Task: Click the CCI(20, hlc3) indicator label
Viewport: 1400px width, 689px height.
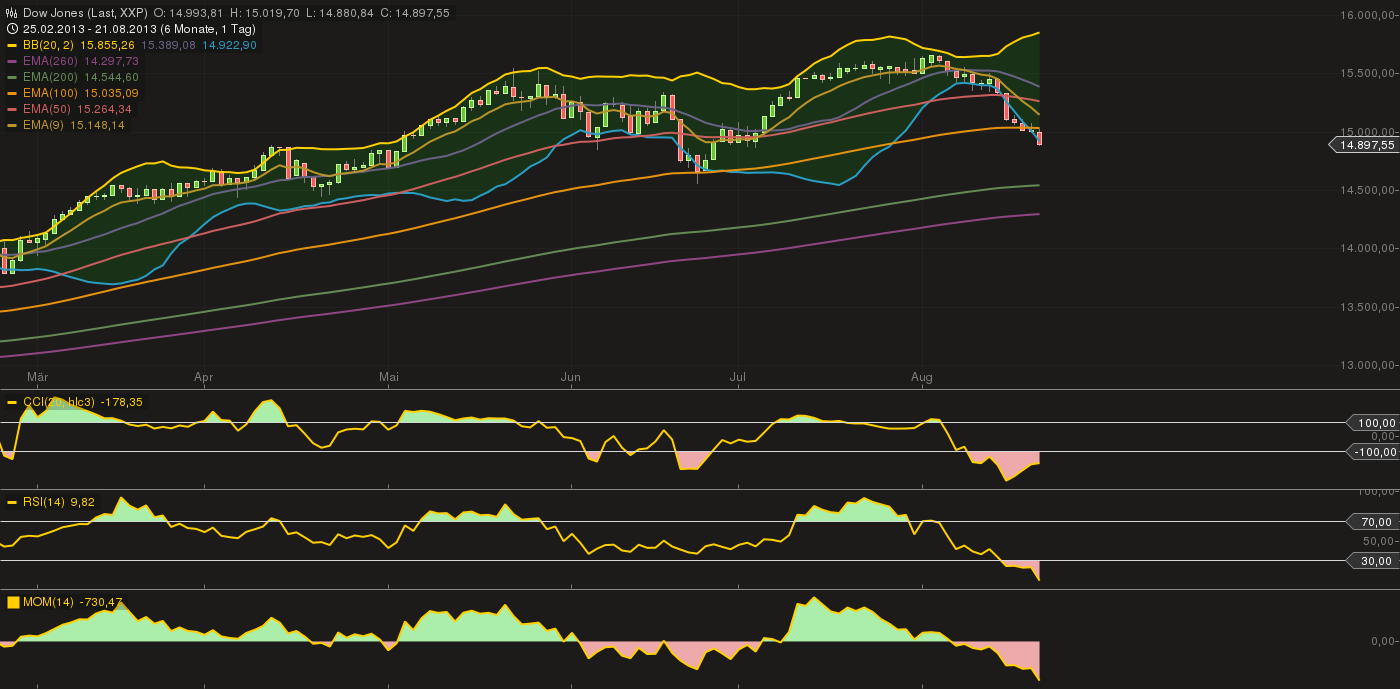Action: [59, 402]
